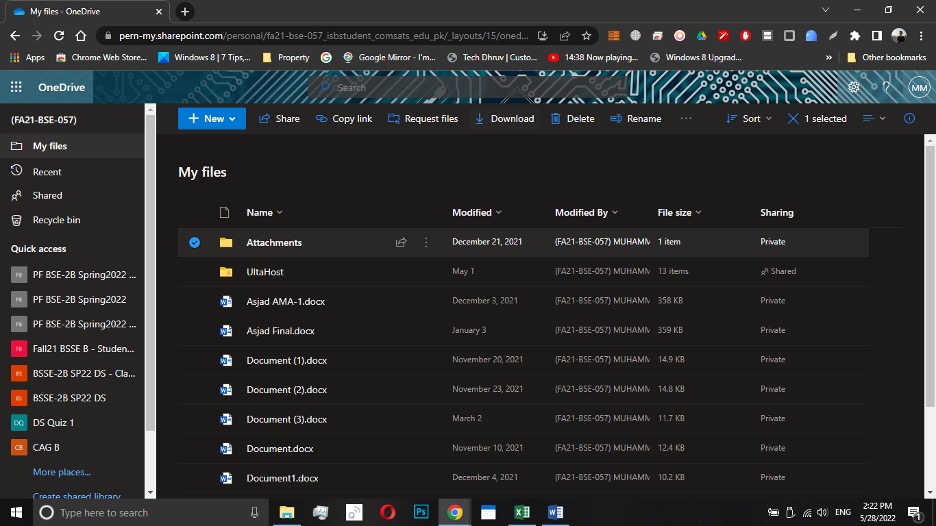This screenshot has width=936, height=526.
Task: Go to Chrome home page icon
Action: pyautogui.click(x=81, y=36)
